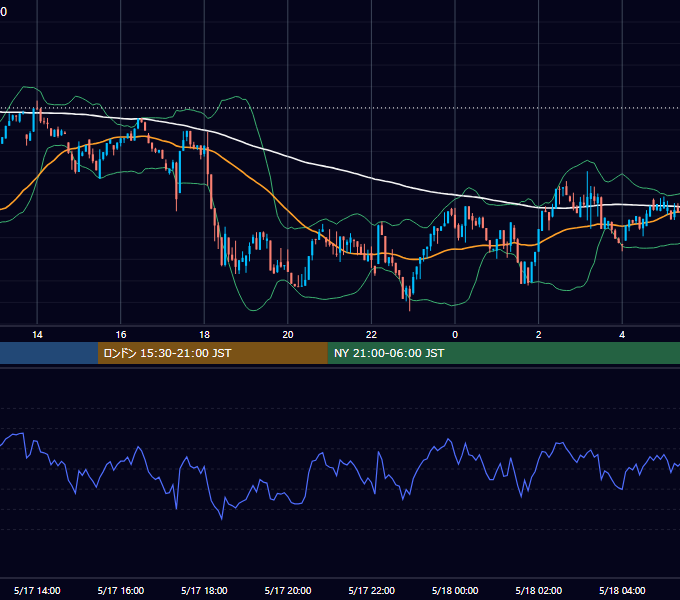Image resolution: width=680 pixels, height=600 pixels.
Task: Click the 14 hour label on chart axis
Action: [37, 335]
